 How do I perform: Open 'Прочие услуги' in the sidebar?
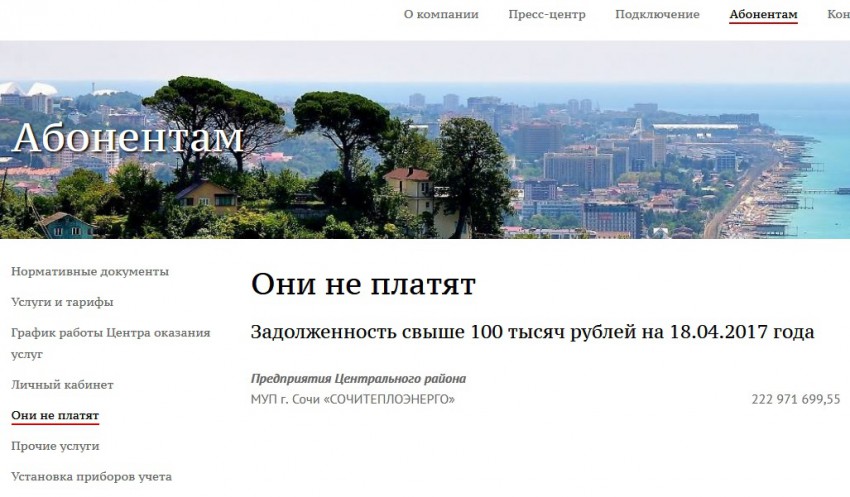tap(55, 446)
